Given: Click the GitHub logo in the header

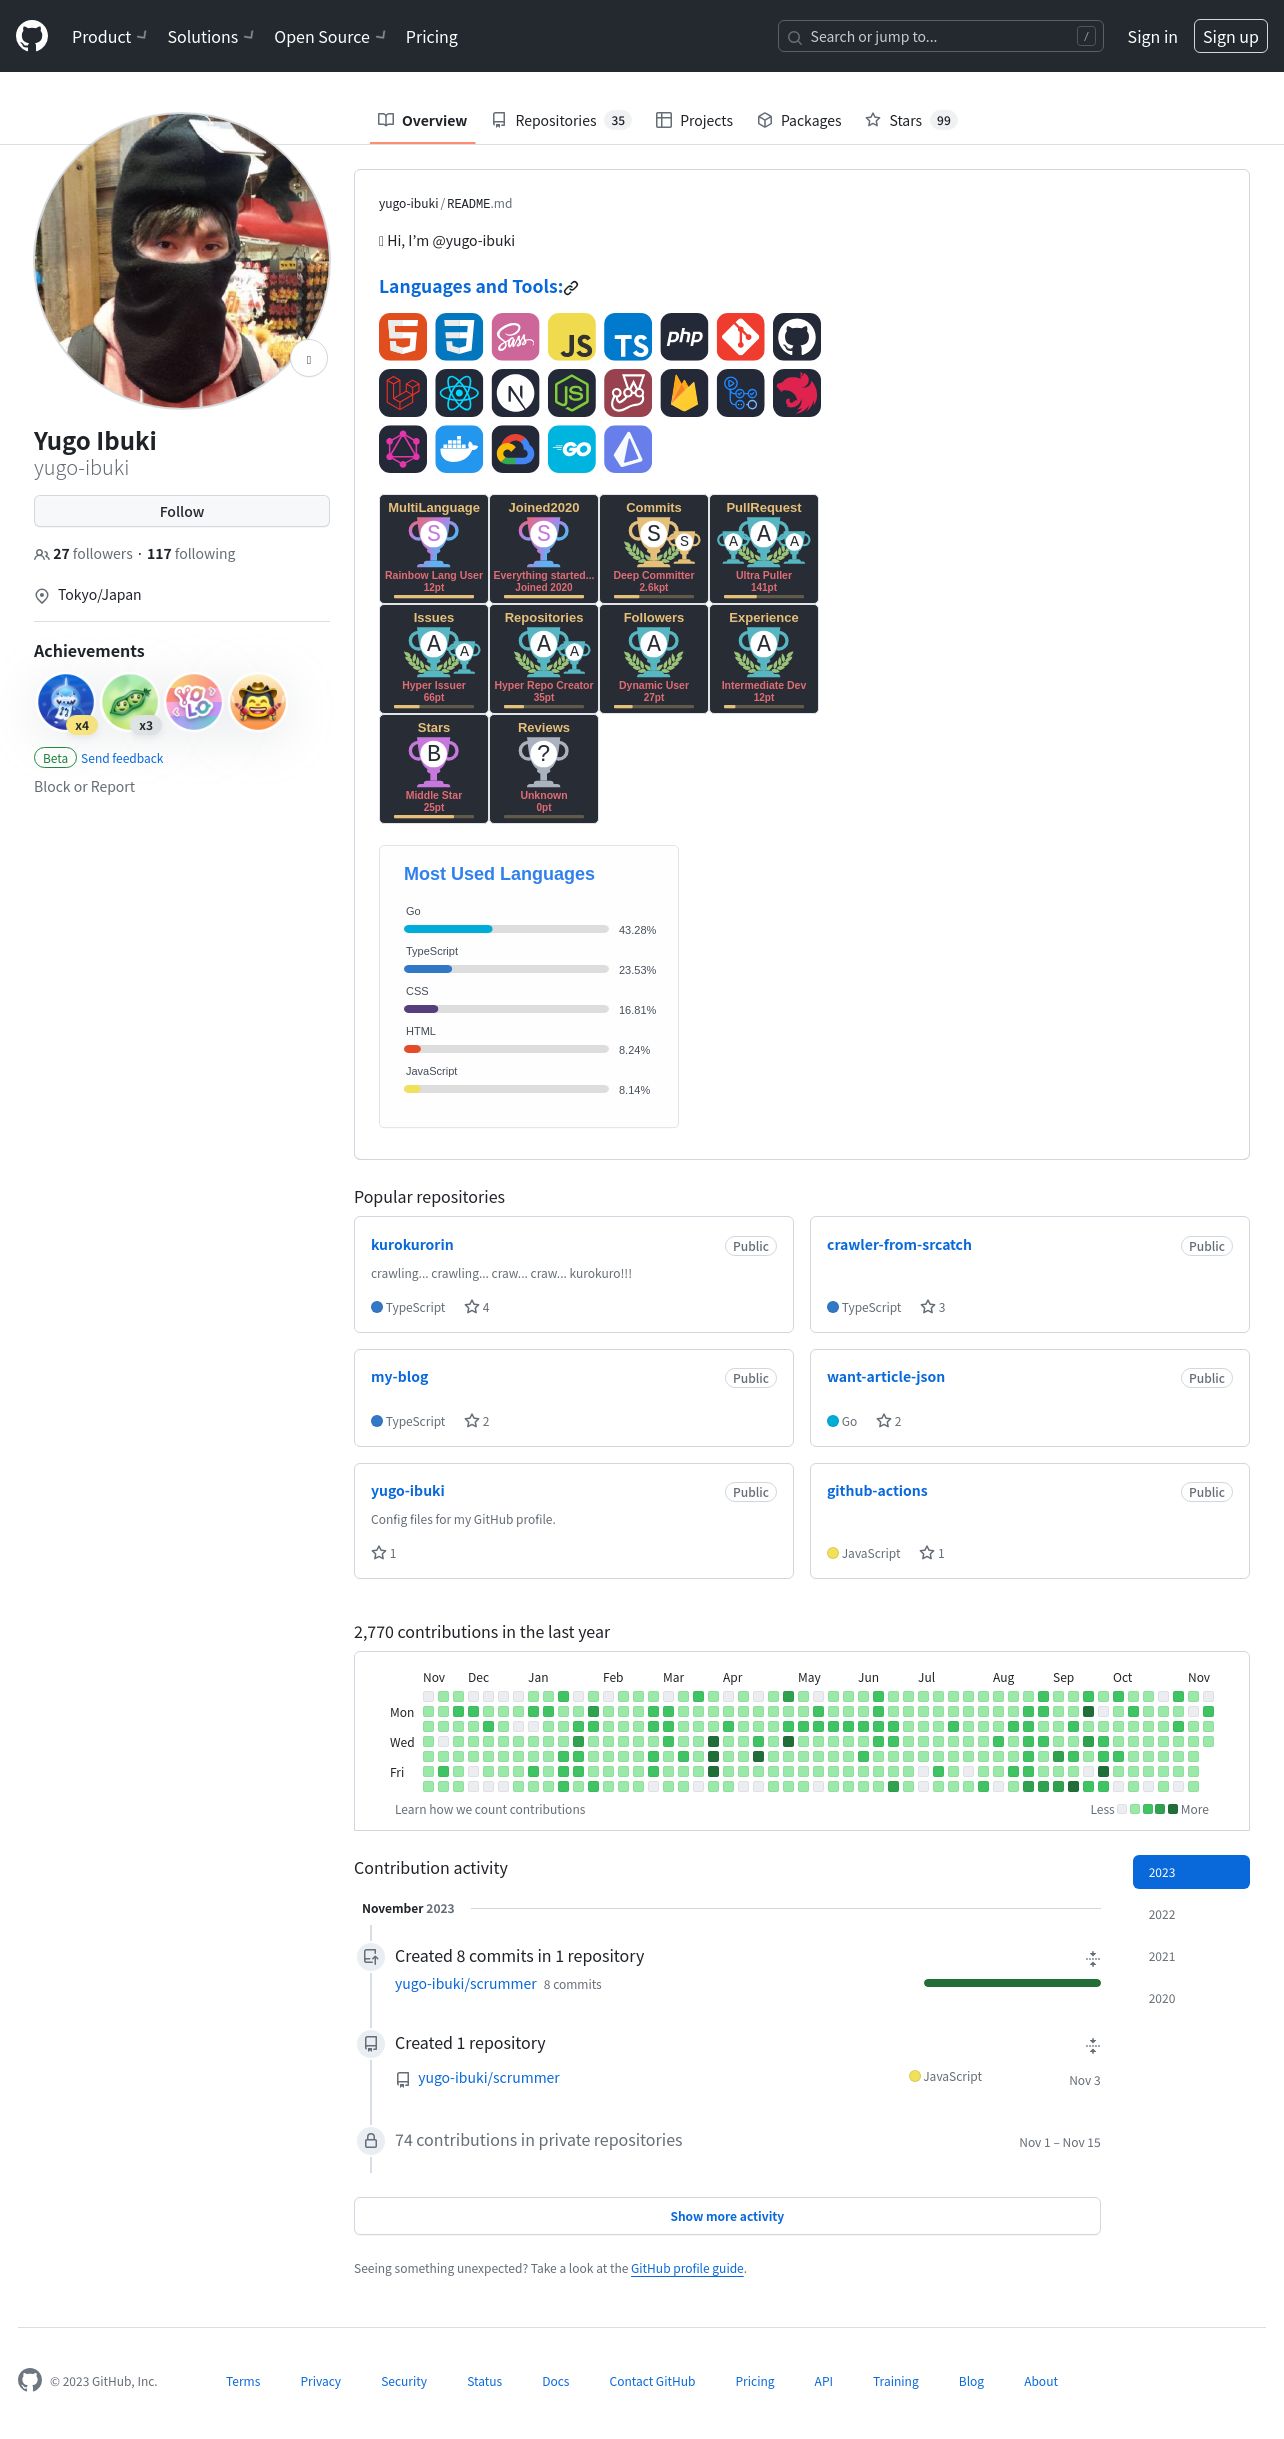Looking at the screenshot, I should [32, 36].
